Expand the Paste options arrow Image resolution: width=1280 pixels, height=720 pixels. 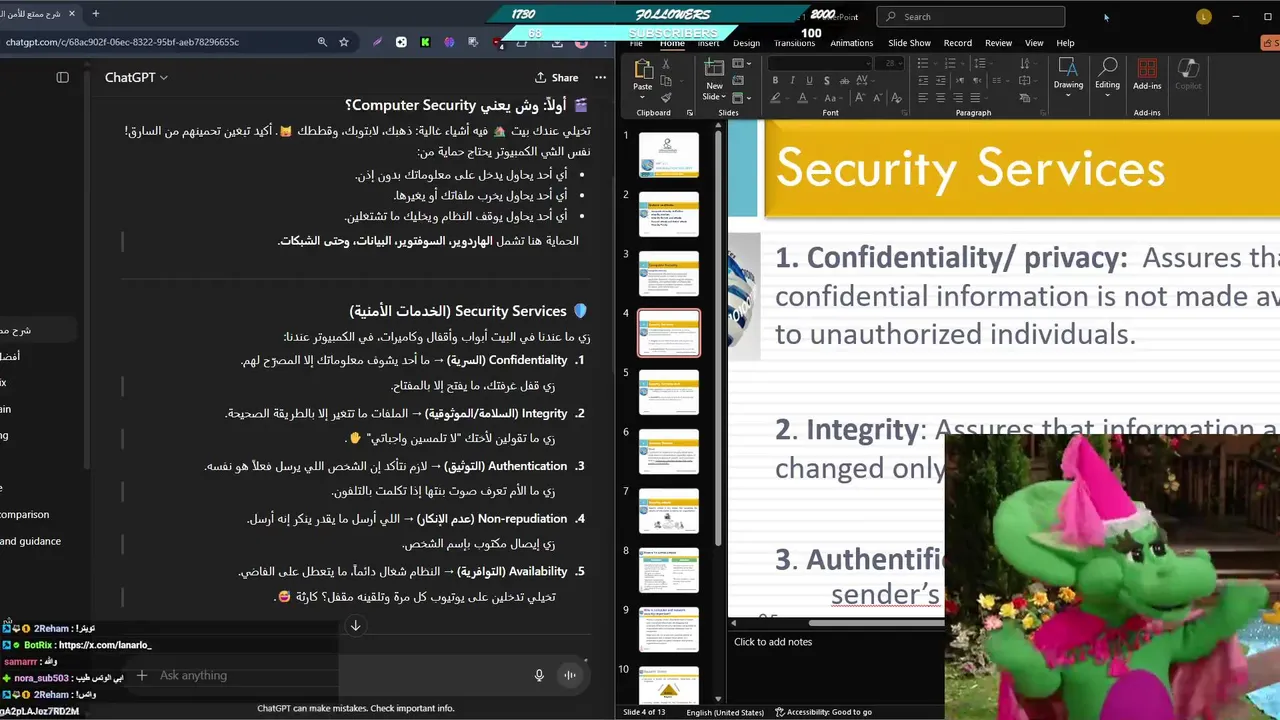(642, 97)
